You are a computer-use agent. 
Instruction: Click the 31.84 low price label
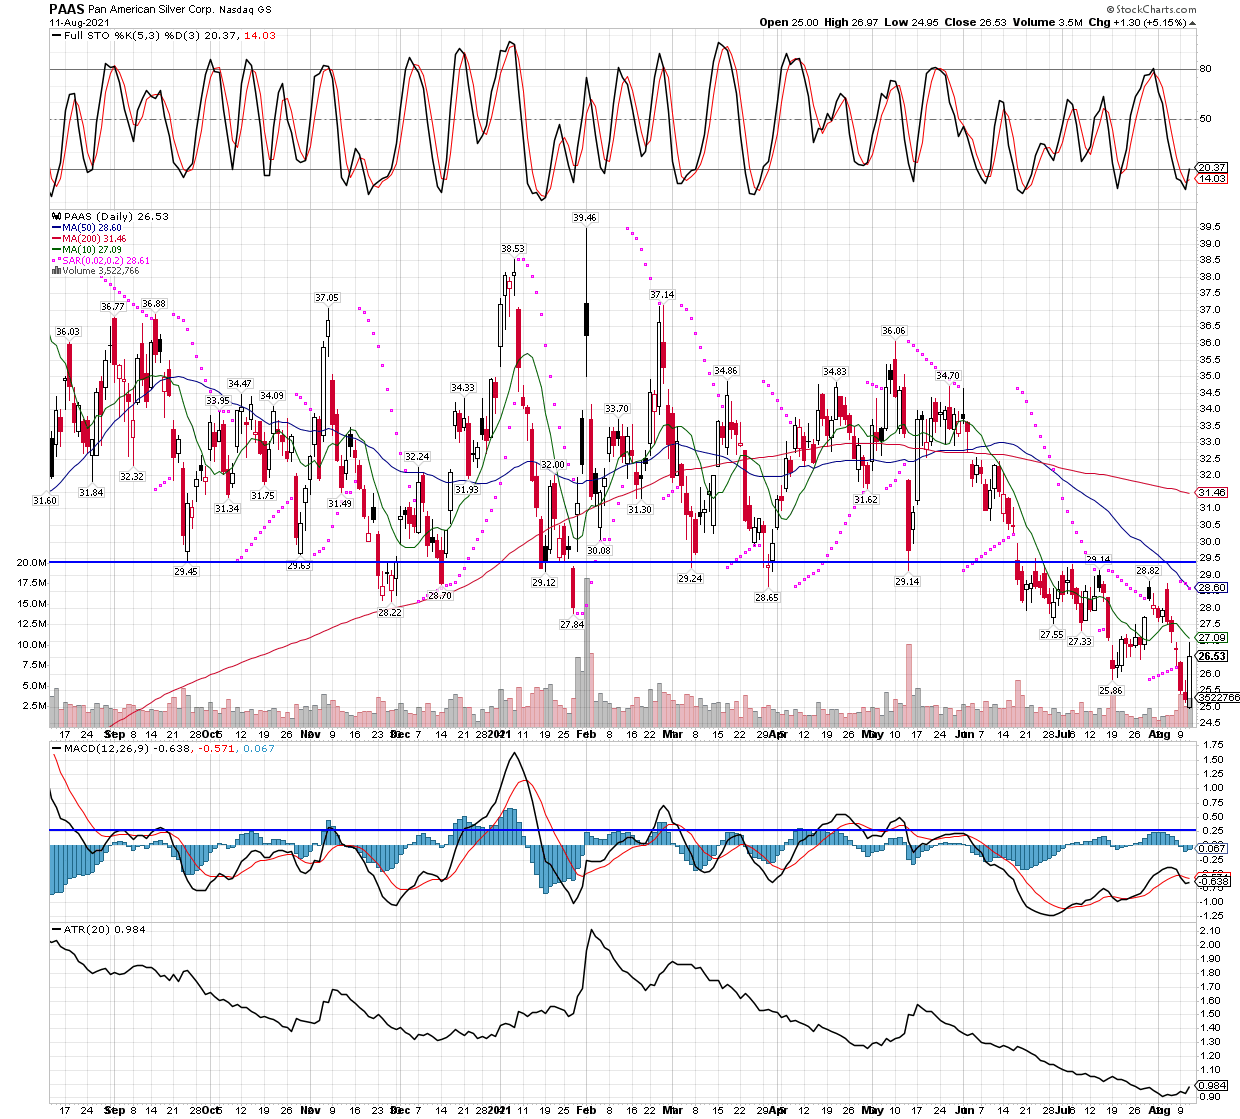tap(91, 493)
